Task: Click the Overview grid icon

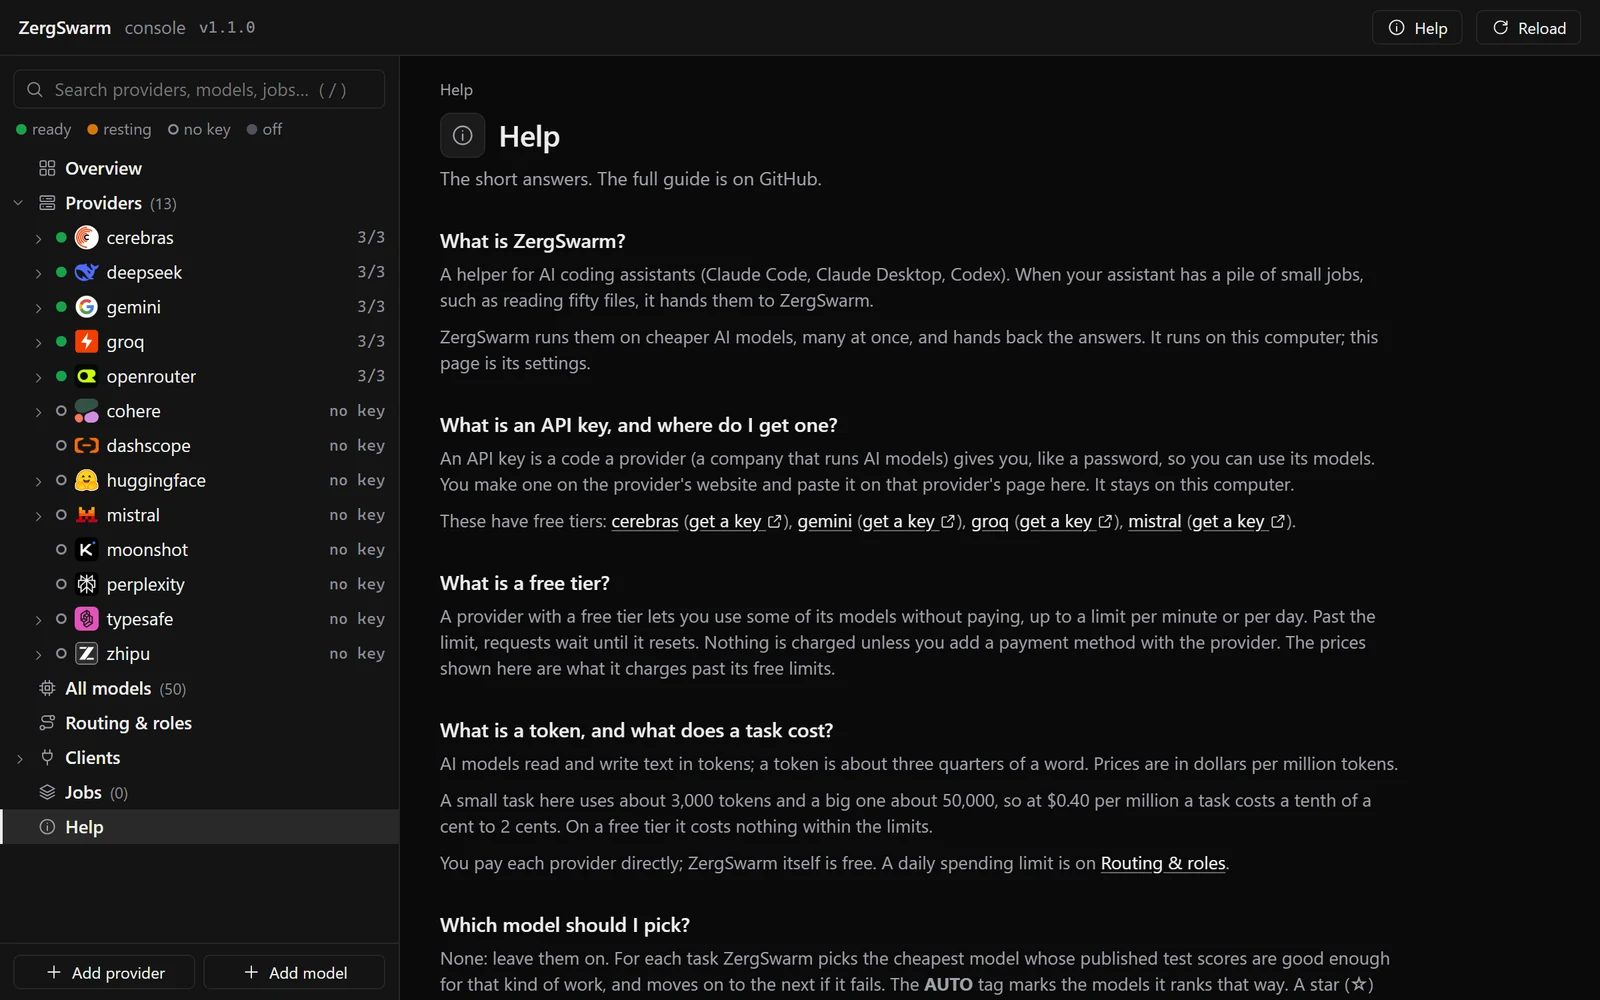Action: (x=47, y=168)
